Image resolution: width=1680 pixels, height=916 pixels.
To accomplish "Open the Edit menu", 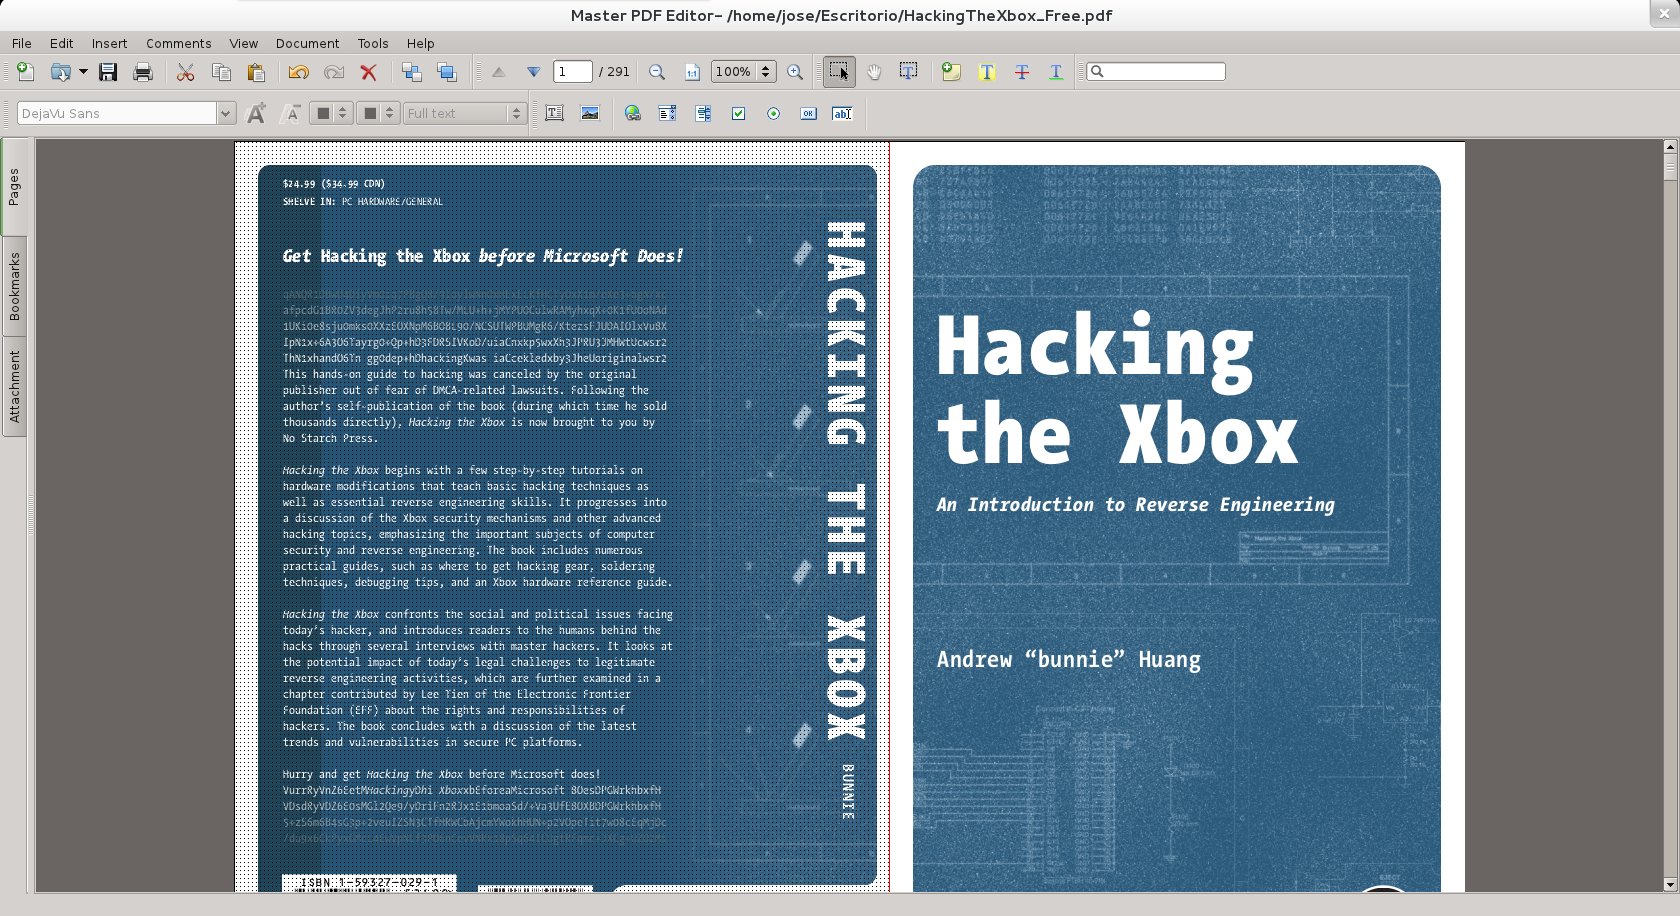I will click(x=62, y=43).
